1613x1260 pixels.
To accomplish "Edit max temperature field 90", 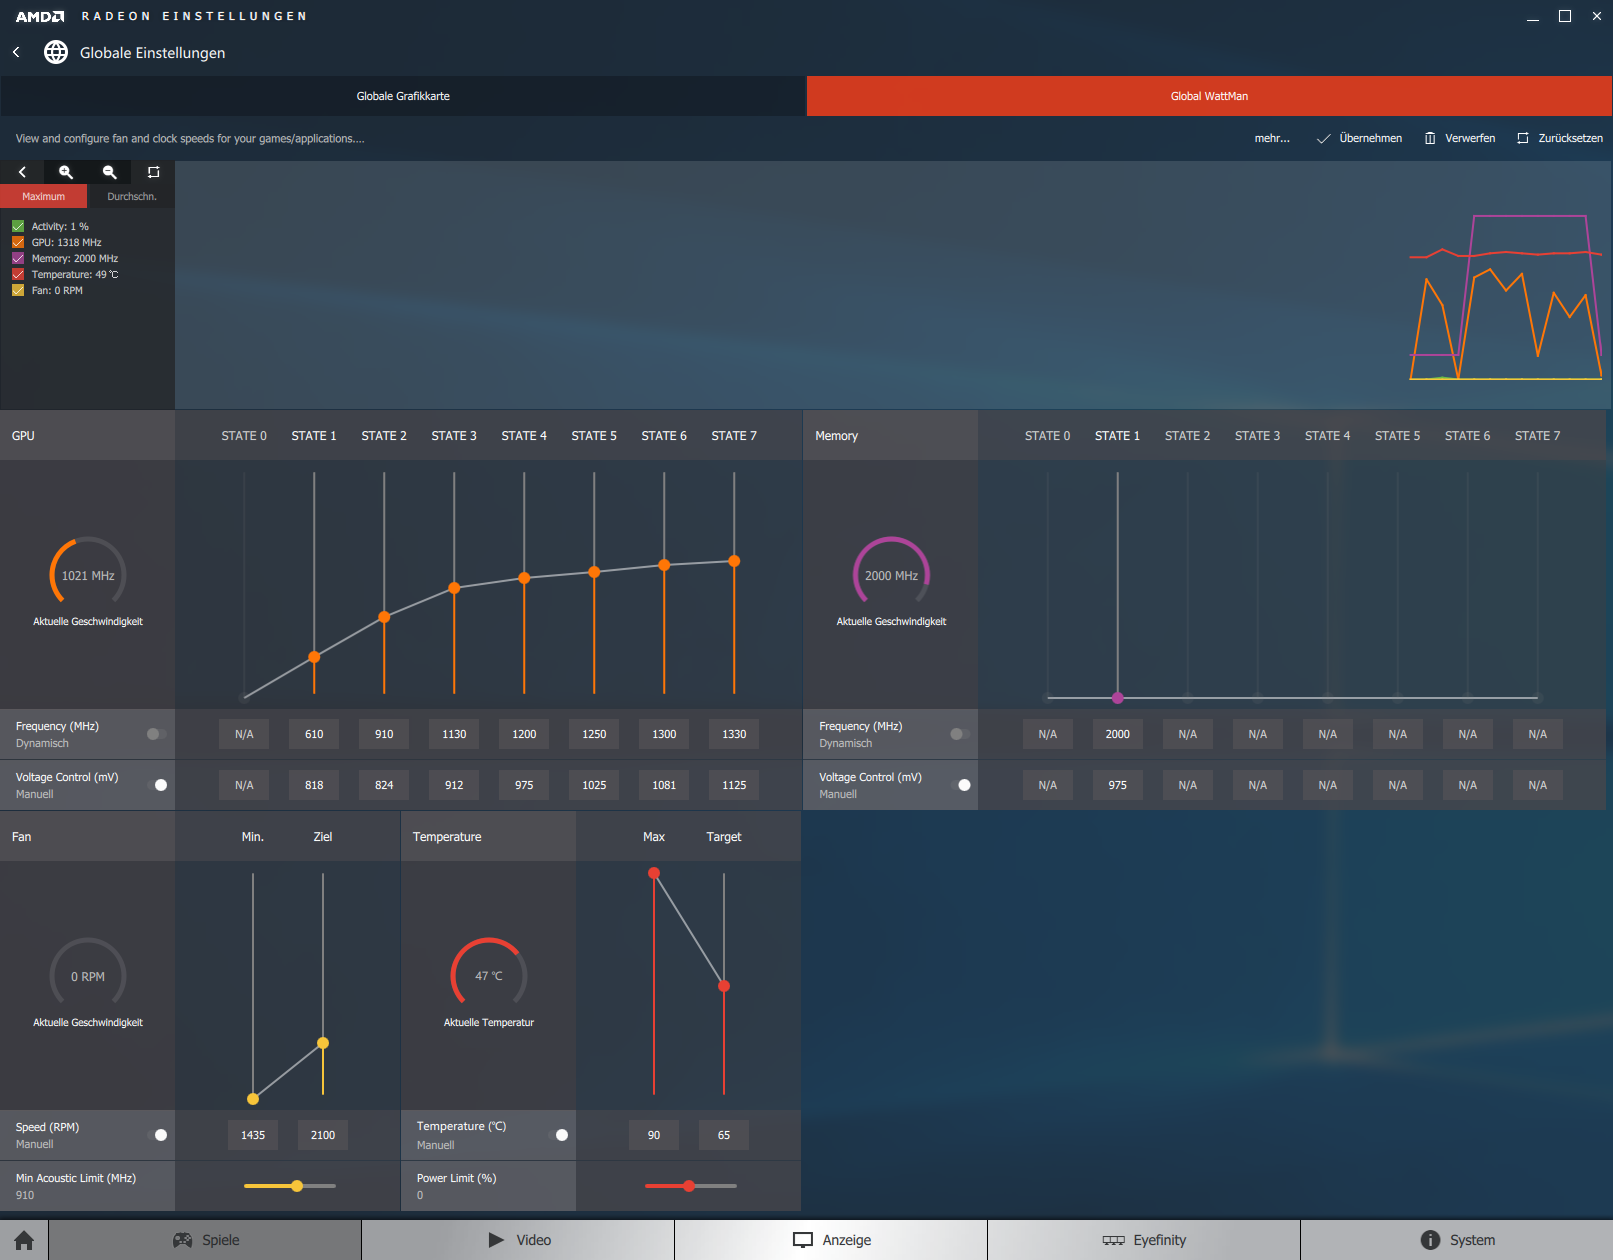I will click(654, 1135).
